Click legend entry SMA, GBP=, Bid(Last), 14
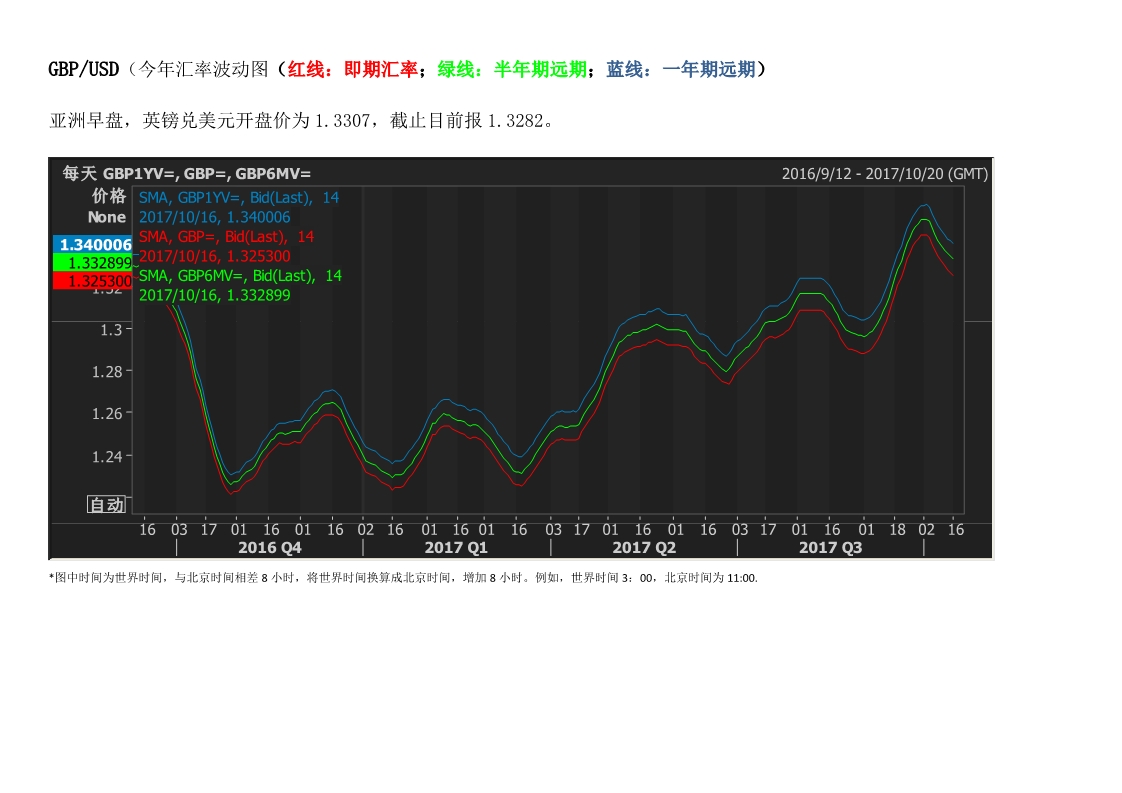The width and height of the screenshot is (1122, 793). pyautogui.click(x=226, y=236)
